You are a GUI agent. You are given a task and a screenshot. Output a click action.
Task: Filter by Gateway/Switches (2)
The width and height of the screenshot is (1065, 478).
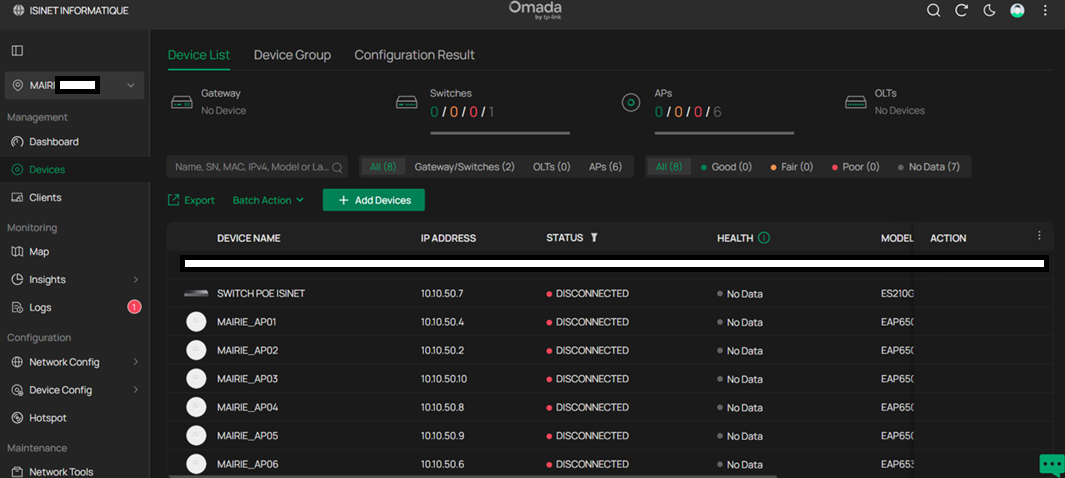(465, 166)
